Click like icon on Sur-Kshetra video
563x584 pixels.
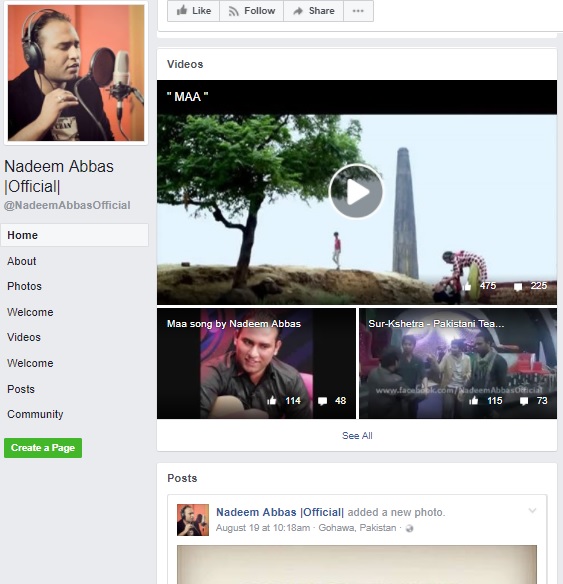tap(474, 400)
